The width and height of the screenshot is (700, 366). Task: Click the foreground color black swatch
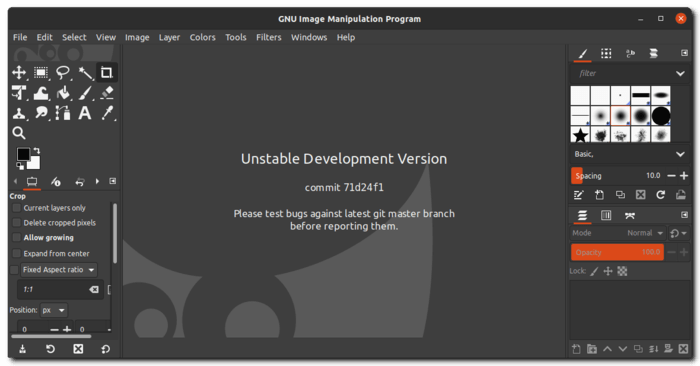pos(23,154)
